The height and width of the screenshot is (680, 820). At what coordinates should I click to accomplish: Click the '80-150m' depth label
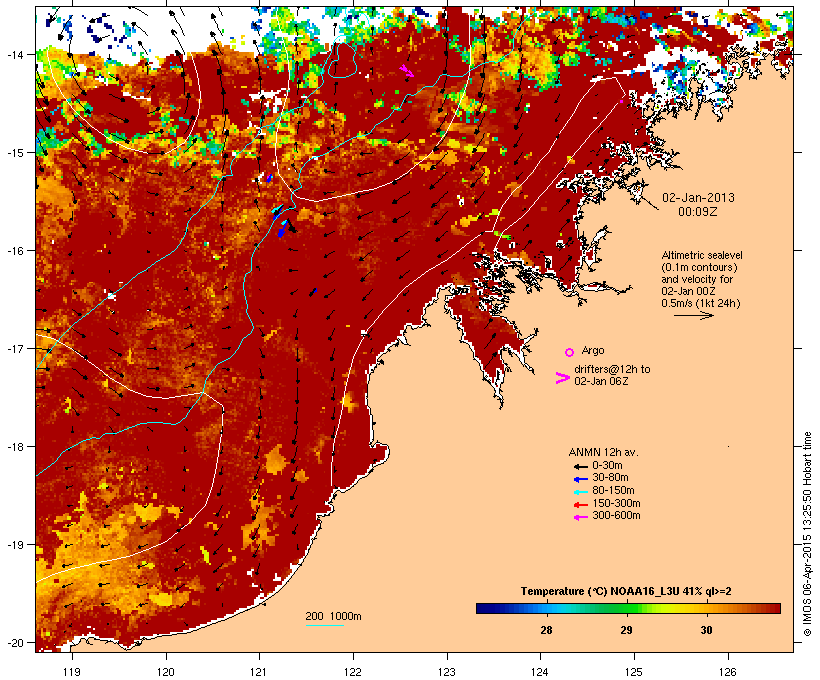tap(613, 491)
